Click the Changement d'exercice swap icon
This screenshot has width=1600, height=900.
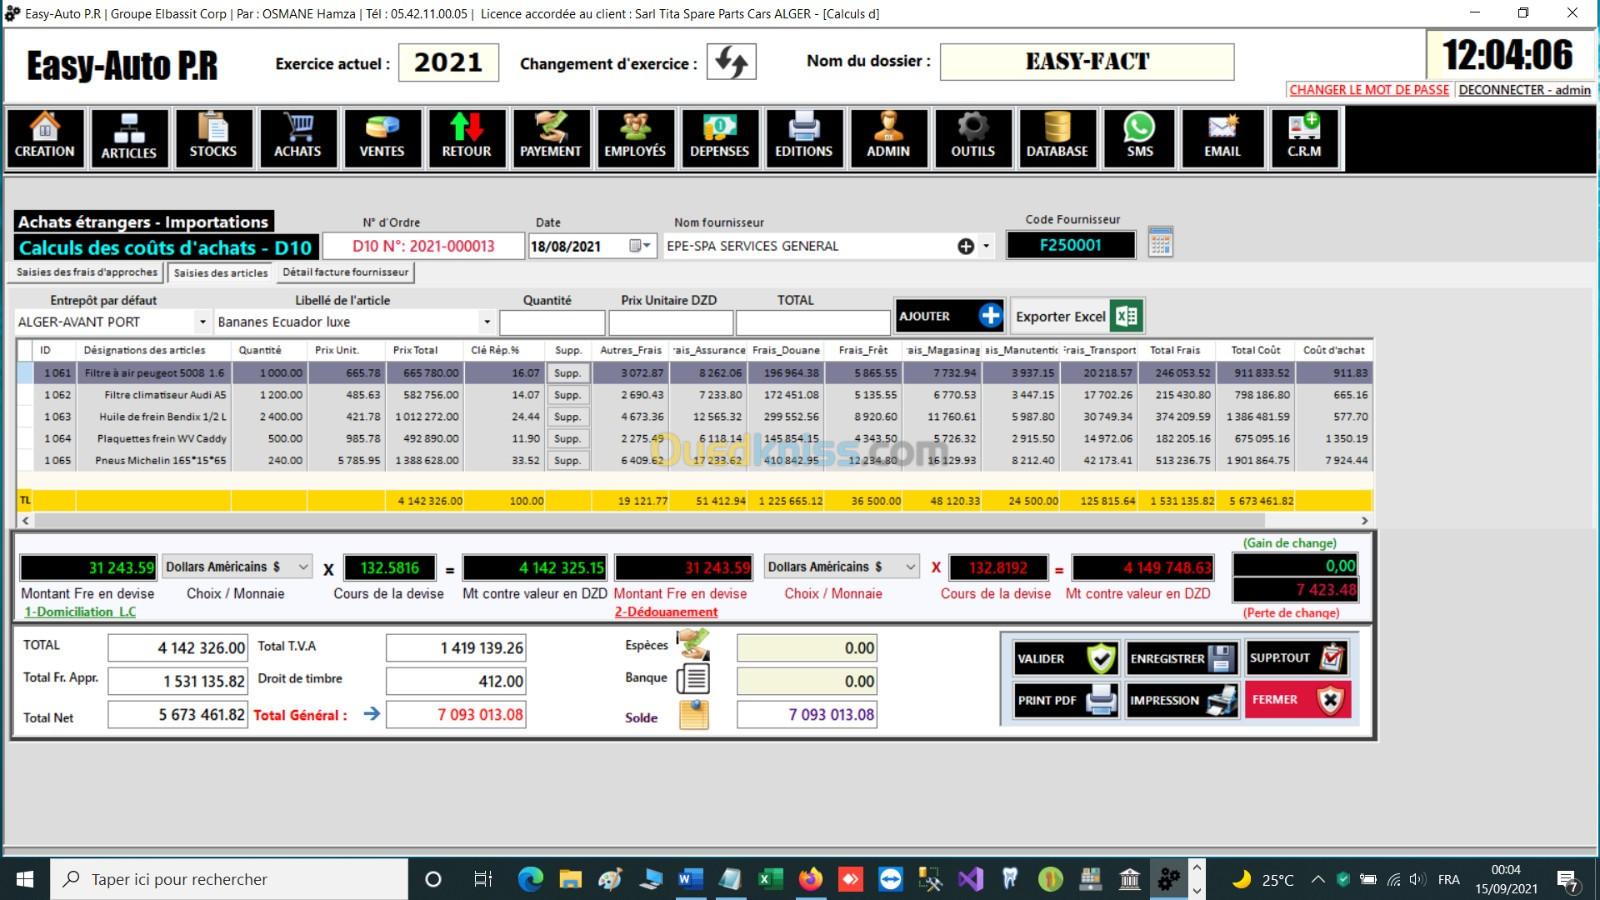[731, 63]
